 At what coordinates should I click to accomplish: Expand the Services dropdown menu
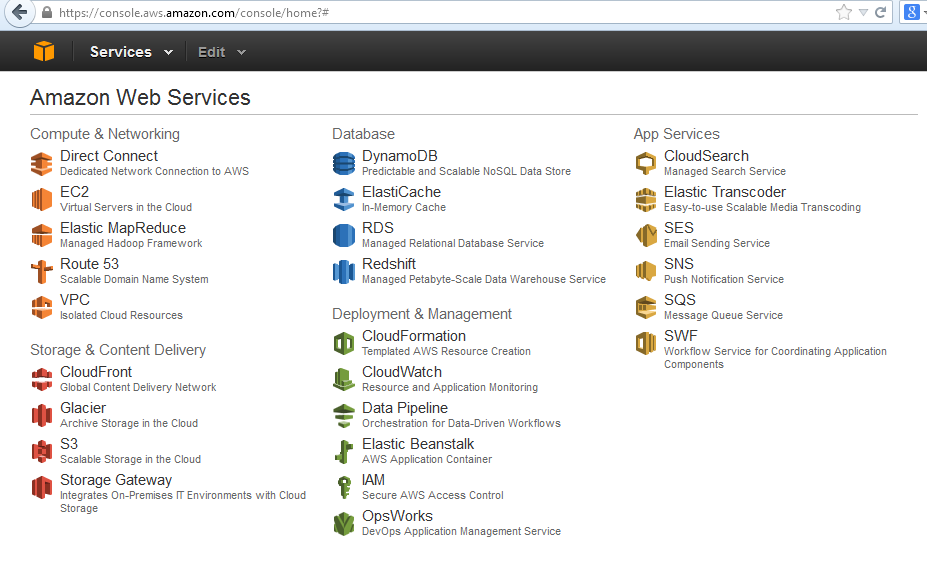click(131, 52)
